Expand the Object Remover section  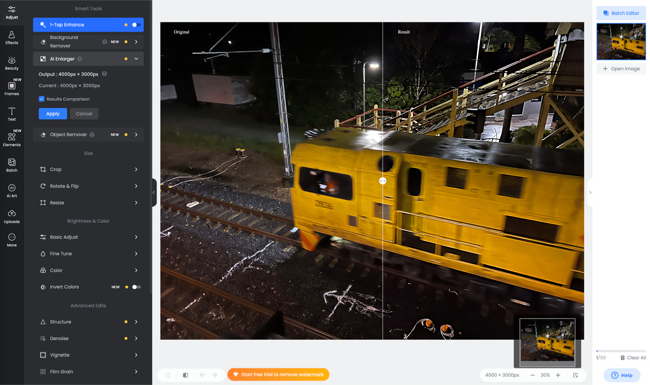pyautogui.click(x=136, y=135)
